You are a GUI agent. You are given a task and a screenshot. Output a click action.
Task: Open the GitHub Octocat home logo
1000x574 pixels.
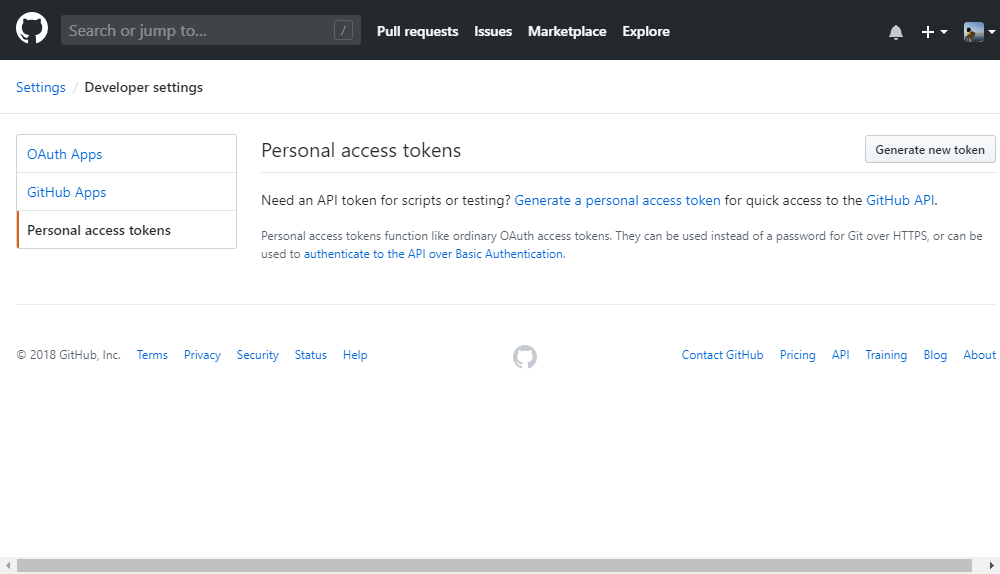(x=32, y=29)
